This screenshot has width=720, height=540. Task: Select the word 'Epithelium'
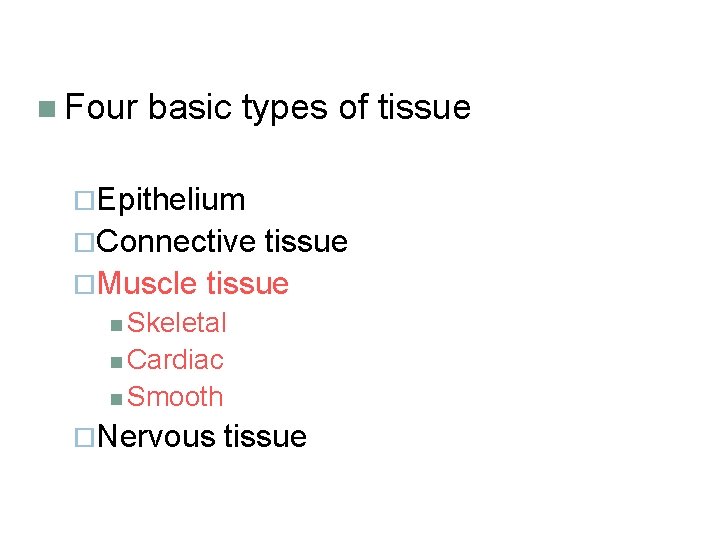point(172,200)
